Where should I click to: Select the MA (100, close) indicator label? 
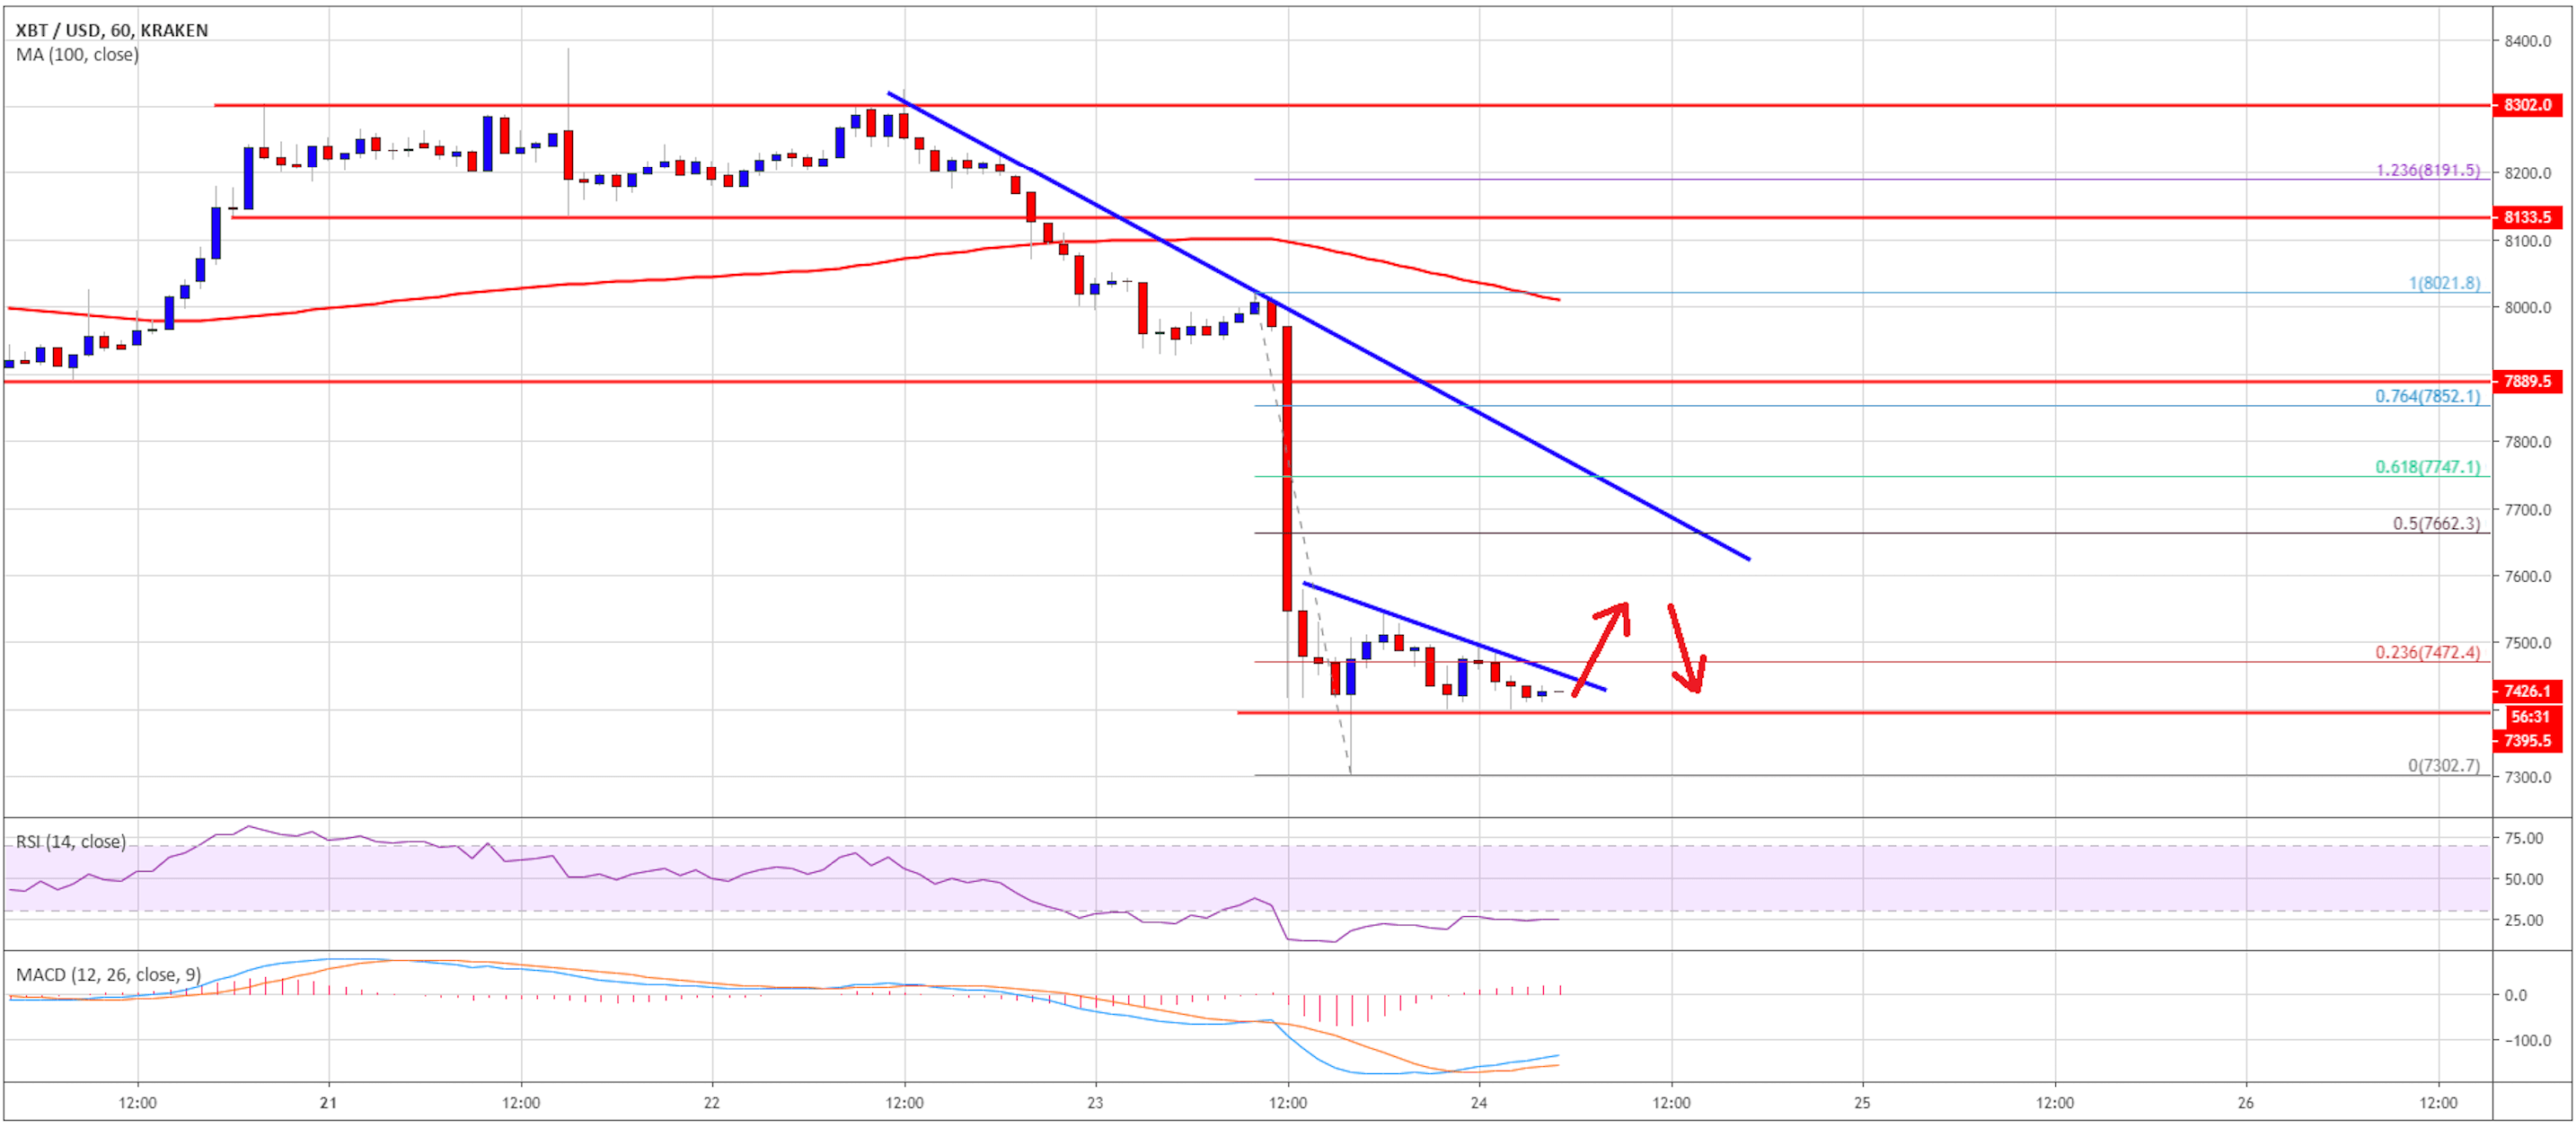[77, 54]
